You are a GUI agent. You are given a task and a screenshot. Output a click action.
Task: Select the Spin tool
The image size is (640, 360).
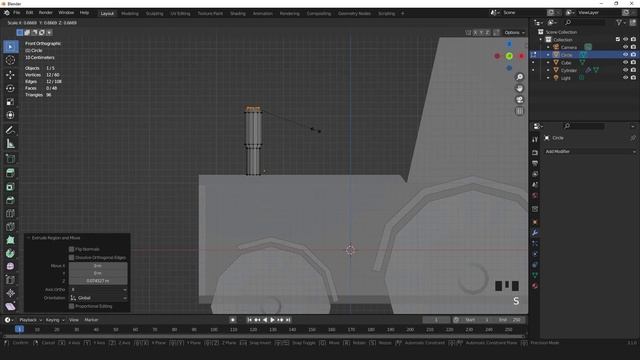pyautogui.click(x=10, y=253)
